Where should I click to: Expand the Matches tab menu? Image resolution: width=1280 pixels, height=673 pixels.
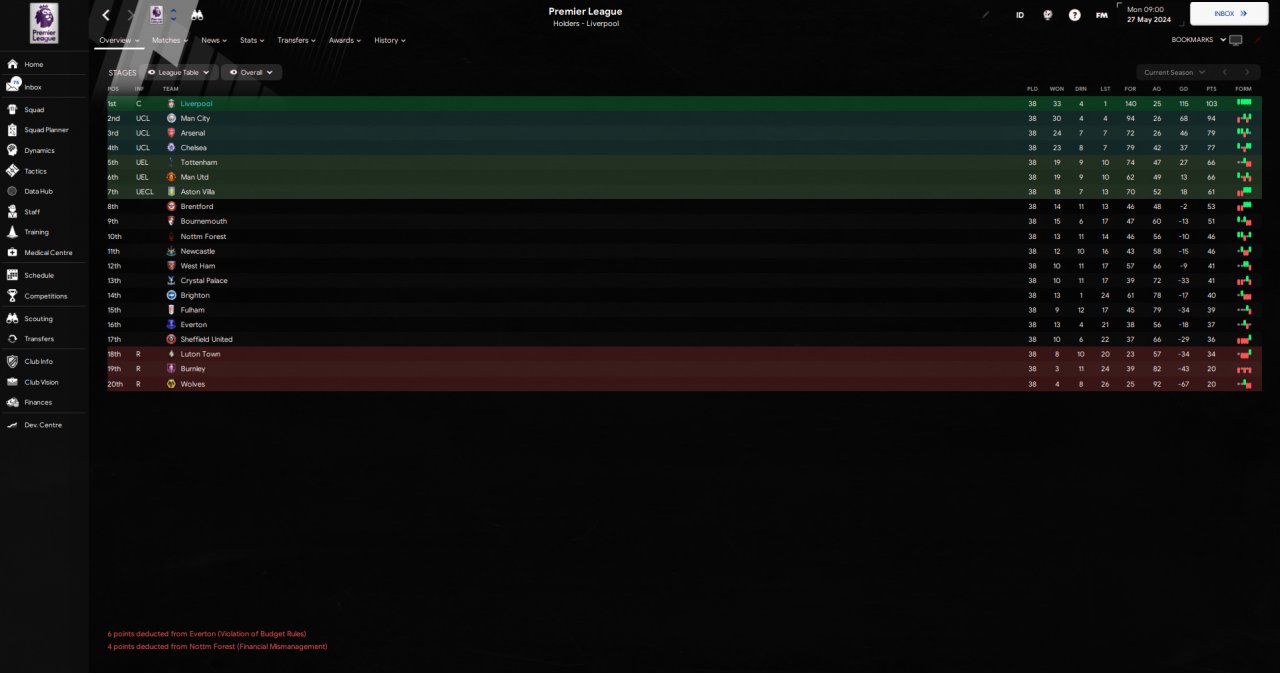tap(170, 40)
